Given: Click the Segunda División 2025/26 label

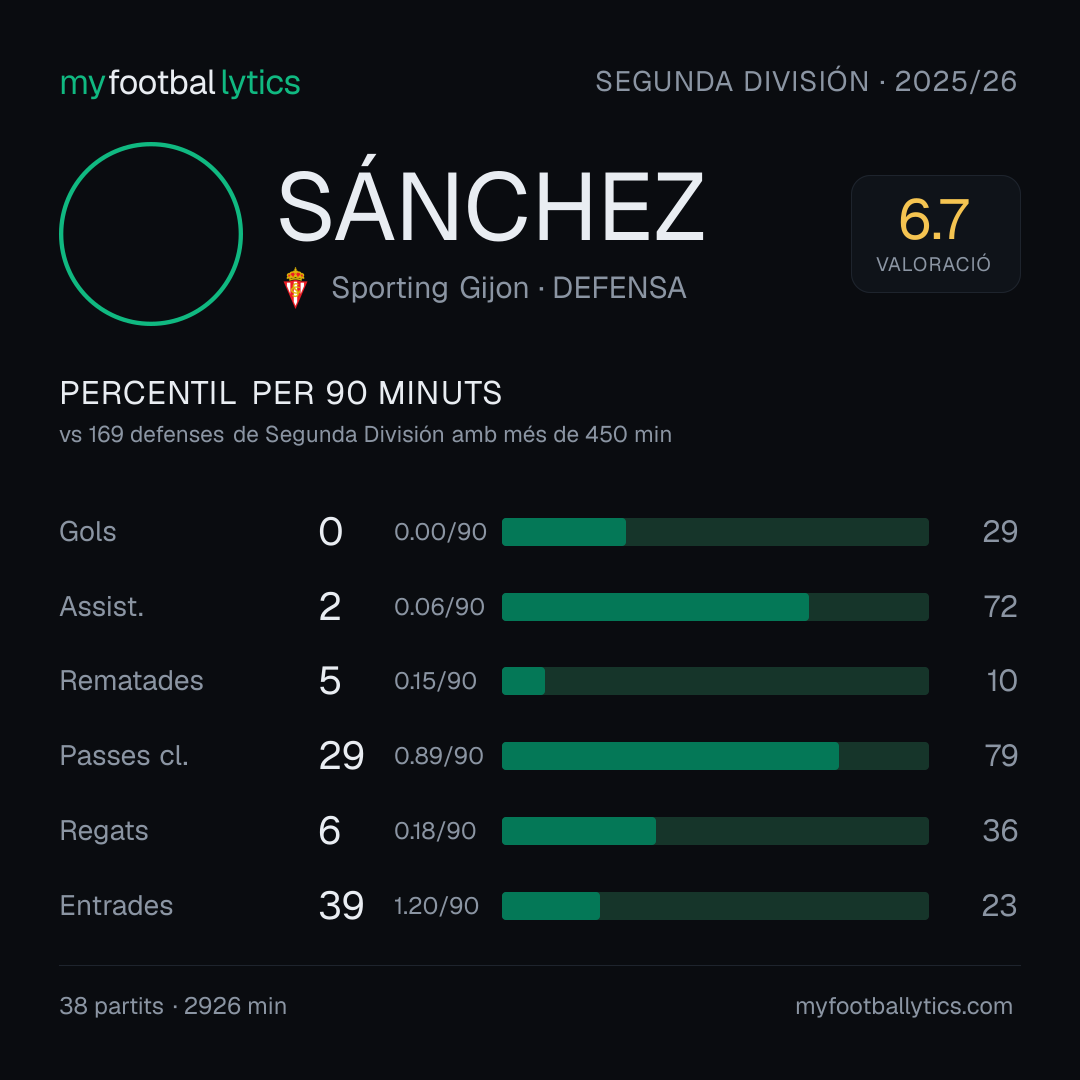Looking at the screenshot, I should click(x=806, y=81).
